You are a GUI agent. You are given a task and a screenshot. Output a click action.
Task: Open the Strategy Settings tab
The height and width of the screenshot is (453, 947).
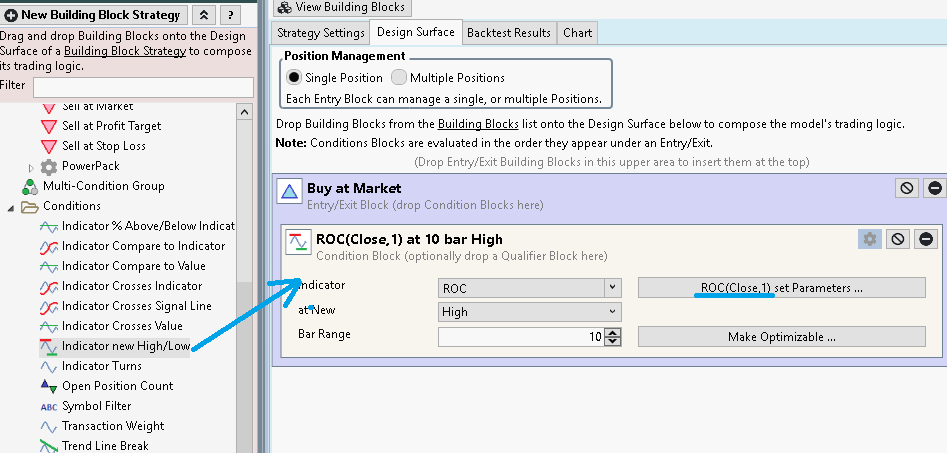[x=321, y=33]
